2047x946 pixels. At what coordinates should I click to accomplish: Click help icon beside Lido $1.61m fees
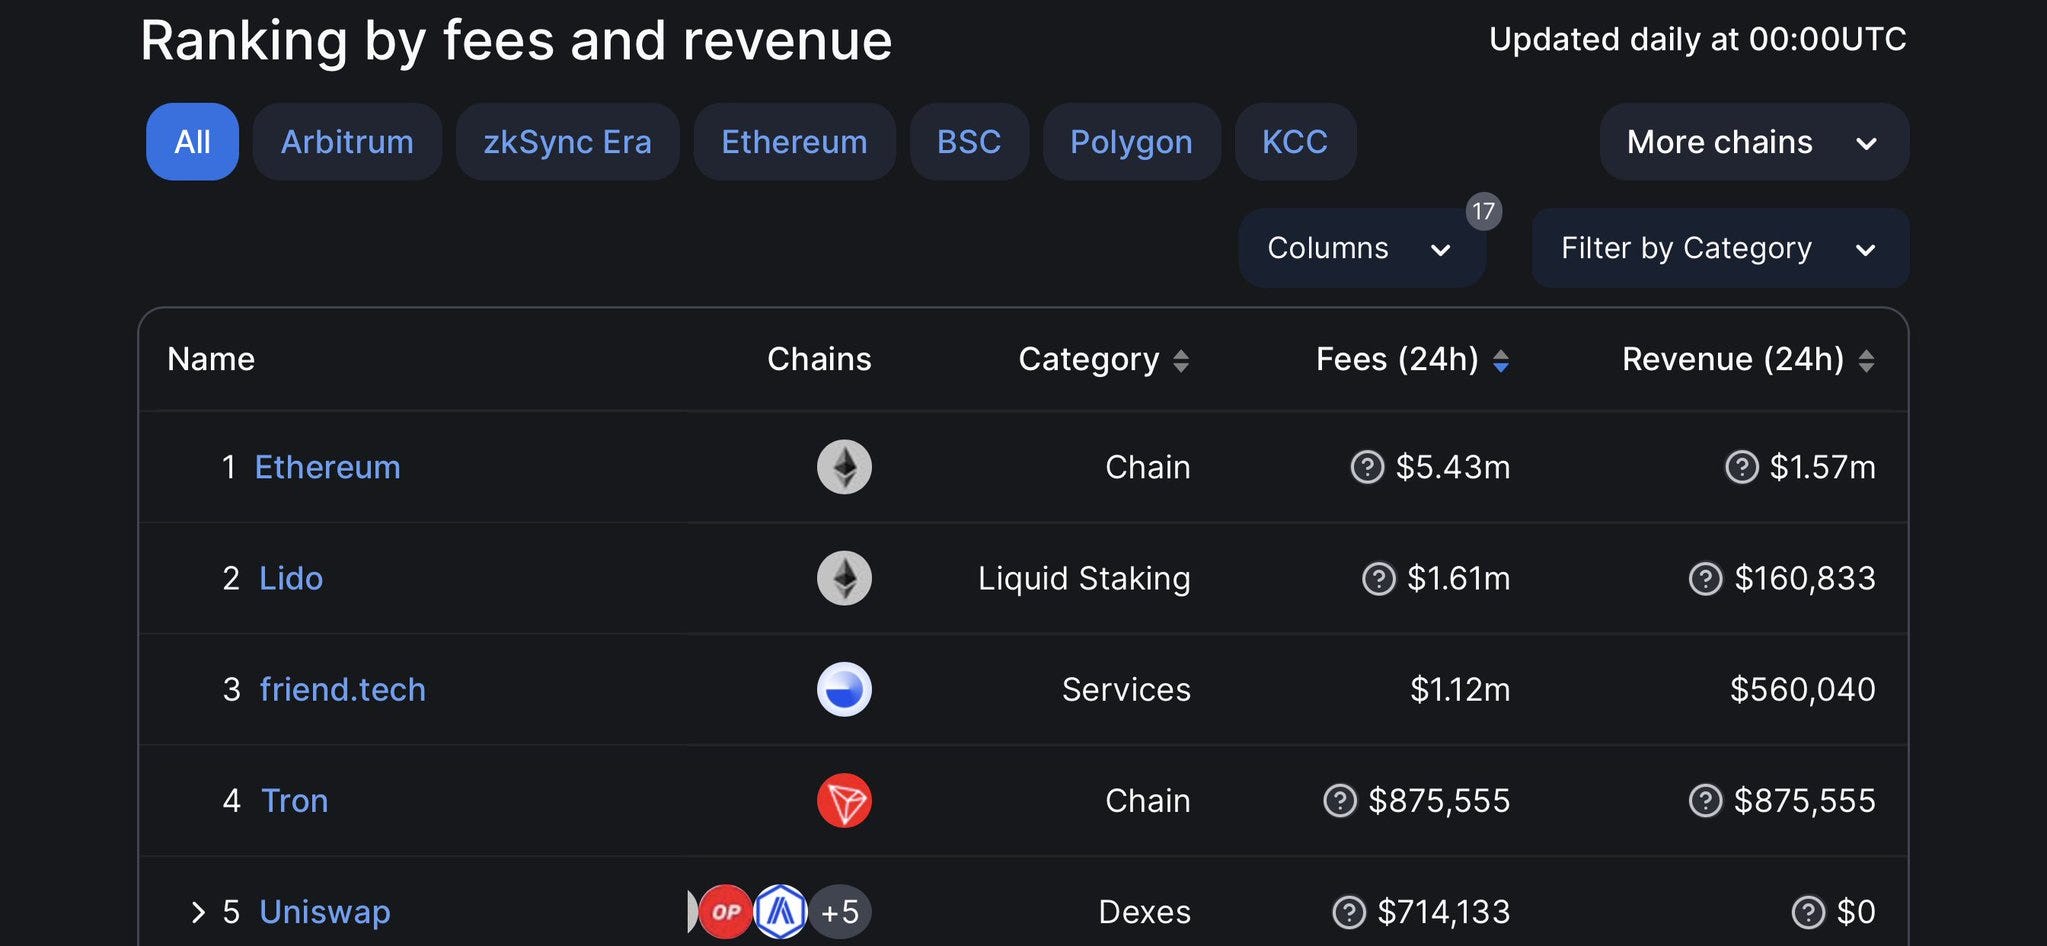point(1378,578)
